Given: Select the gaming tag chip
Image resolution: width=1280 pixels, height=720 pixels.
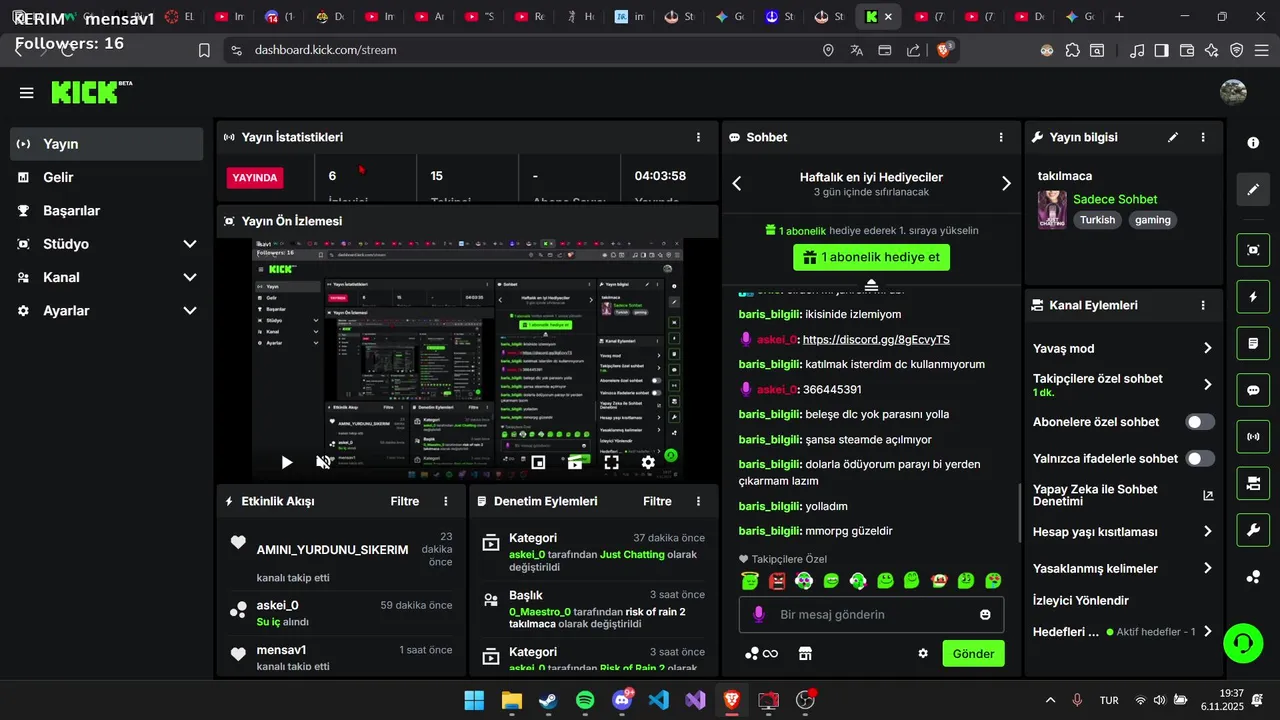Looking at the screenshot, I should (x=1152, y=220).
